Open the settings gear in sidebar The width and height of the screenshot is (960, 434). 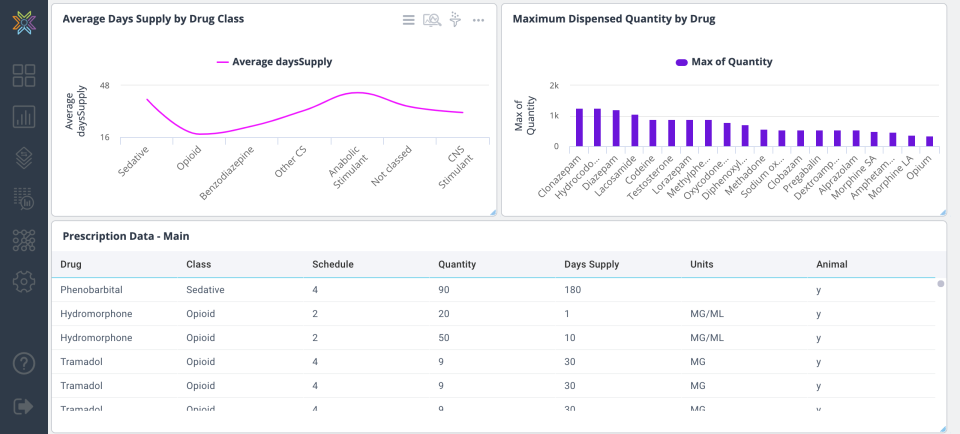24,282
